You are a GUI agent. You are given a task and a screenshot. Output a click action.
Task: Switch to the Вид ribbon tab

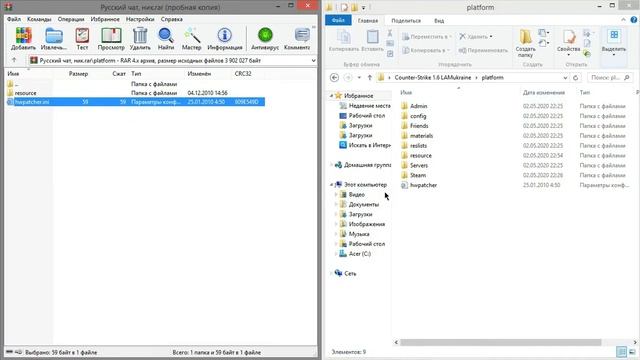pyautogui.click(x=439, y=20)
